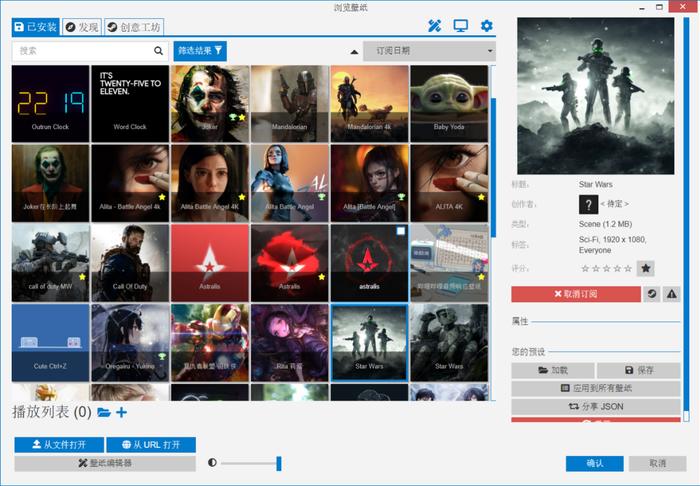Click the star on ALITA 4K thumbnail
This screenshot has height=486, width=700.
[481, 197]
